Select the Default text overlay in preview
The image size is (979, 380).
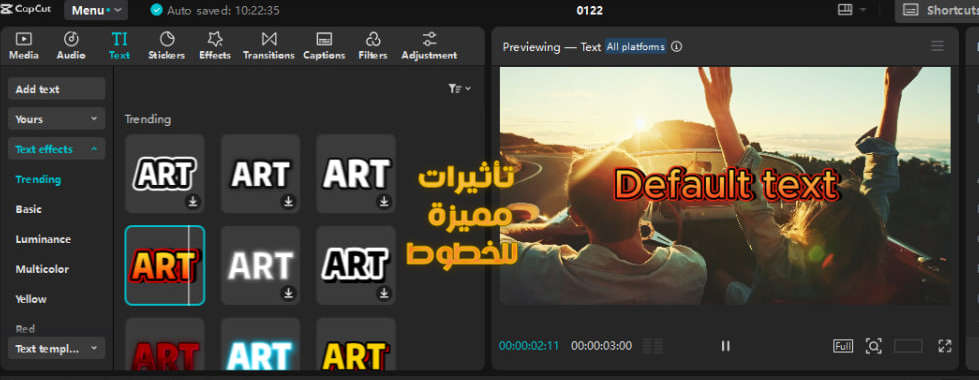tap(727, 186)
